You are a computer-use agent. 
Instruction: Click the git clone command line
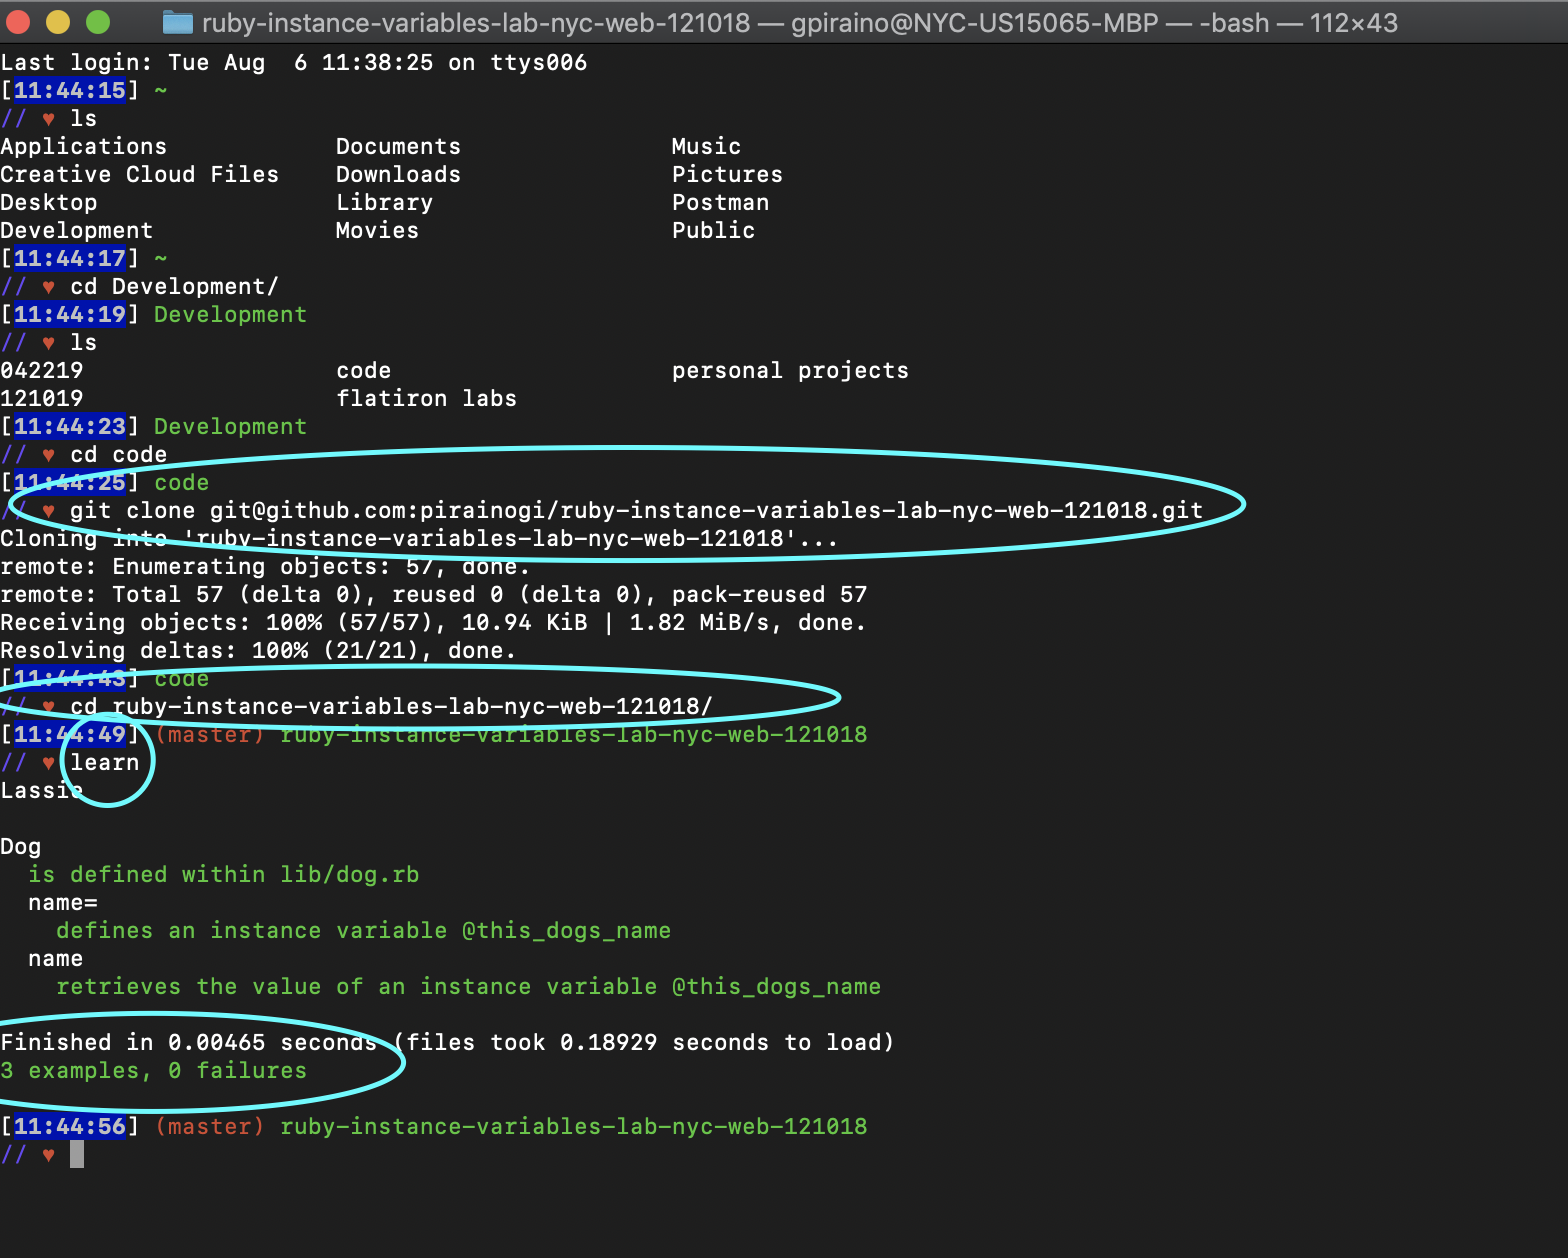[637, 510]
